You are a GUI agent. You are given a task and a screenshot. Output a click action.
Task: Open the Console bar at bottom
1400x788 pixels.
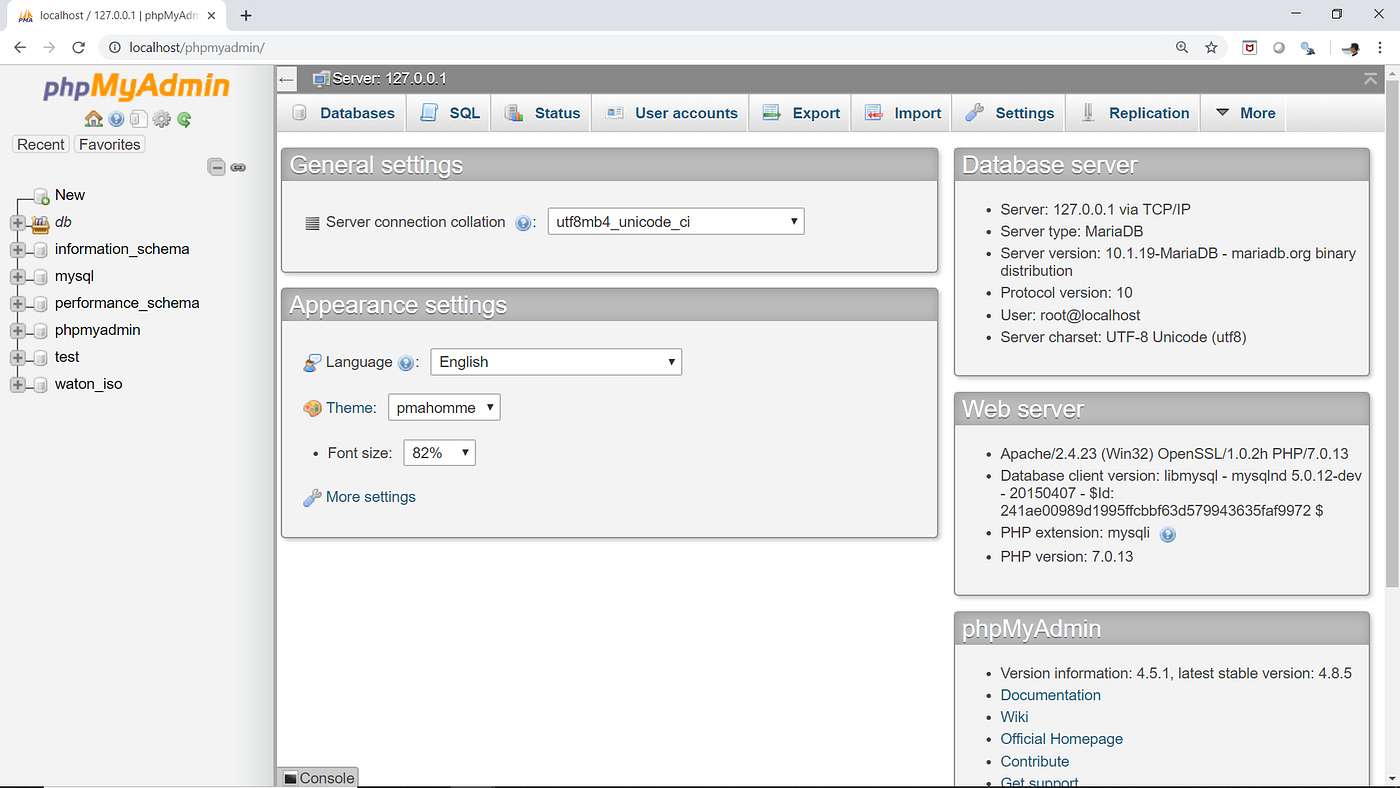click(317, 778)
